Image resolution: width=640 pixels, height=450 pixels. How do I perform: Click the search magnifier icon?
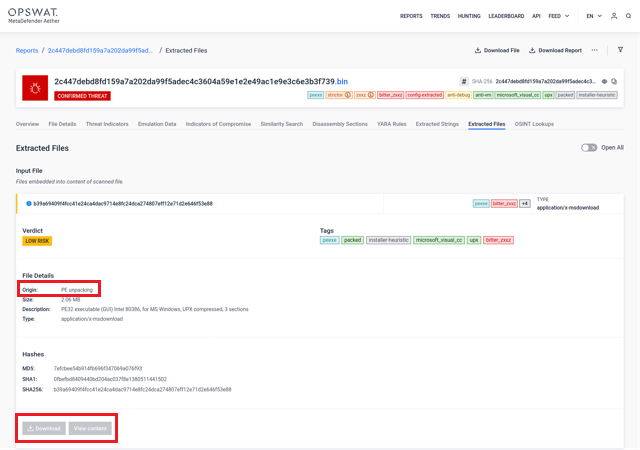pyautogui.click(x=629, y=16)
